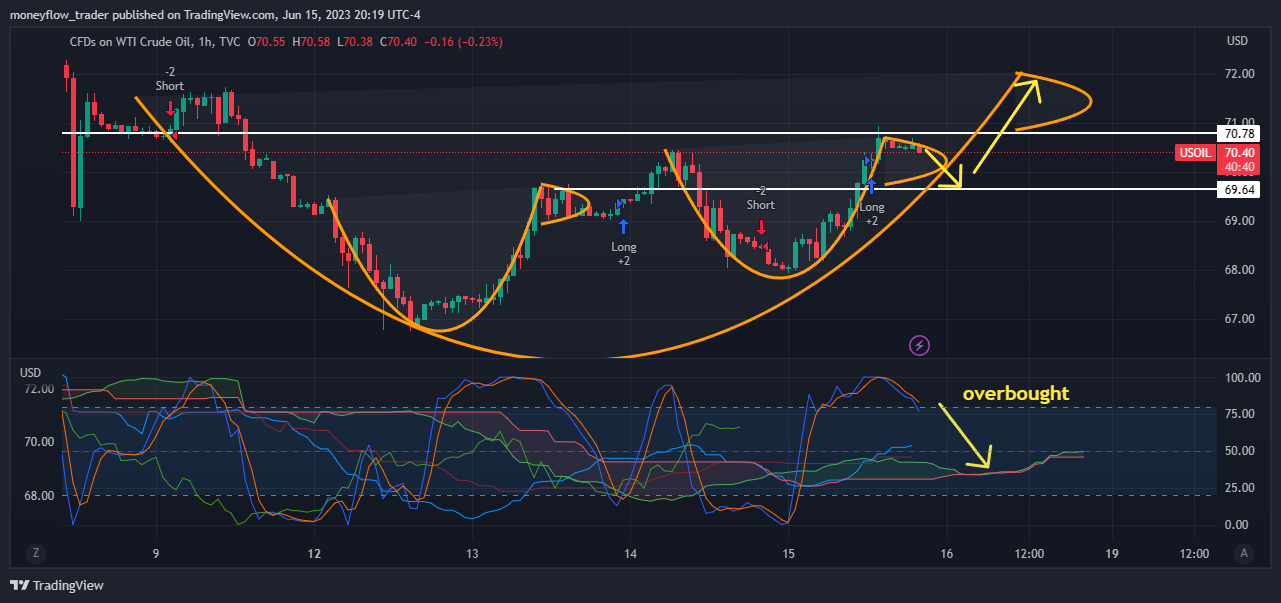Click the 'Short' label near June 9

pos(170,86)
